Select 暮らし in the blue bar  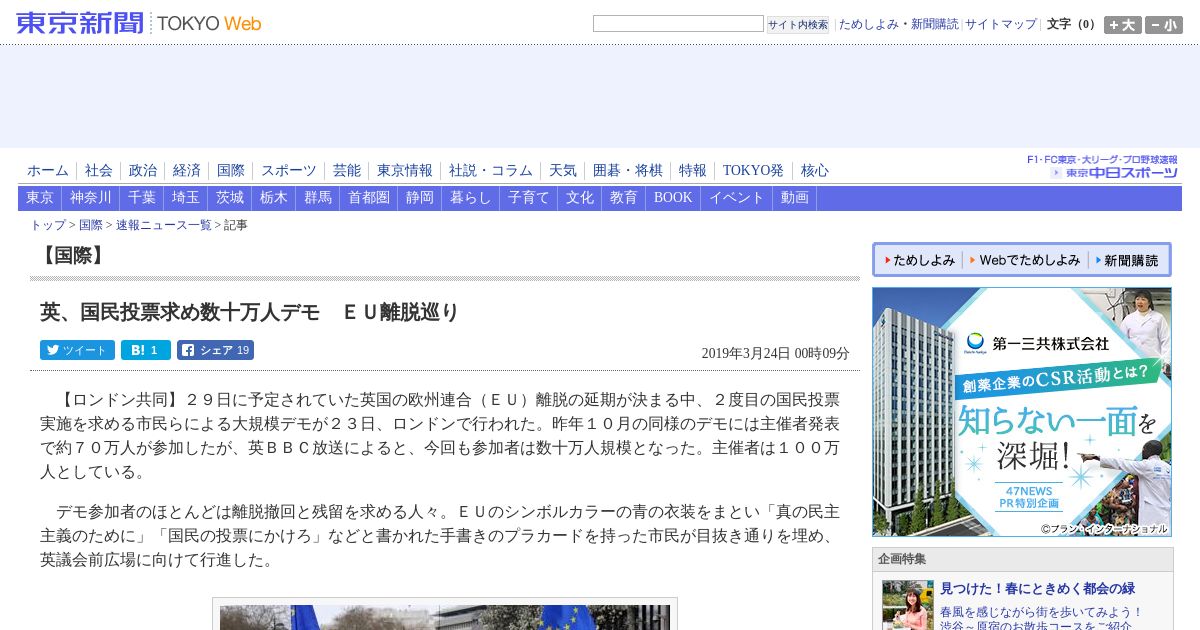[471, 198]
